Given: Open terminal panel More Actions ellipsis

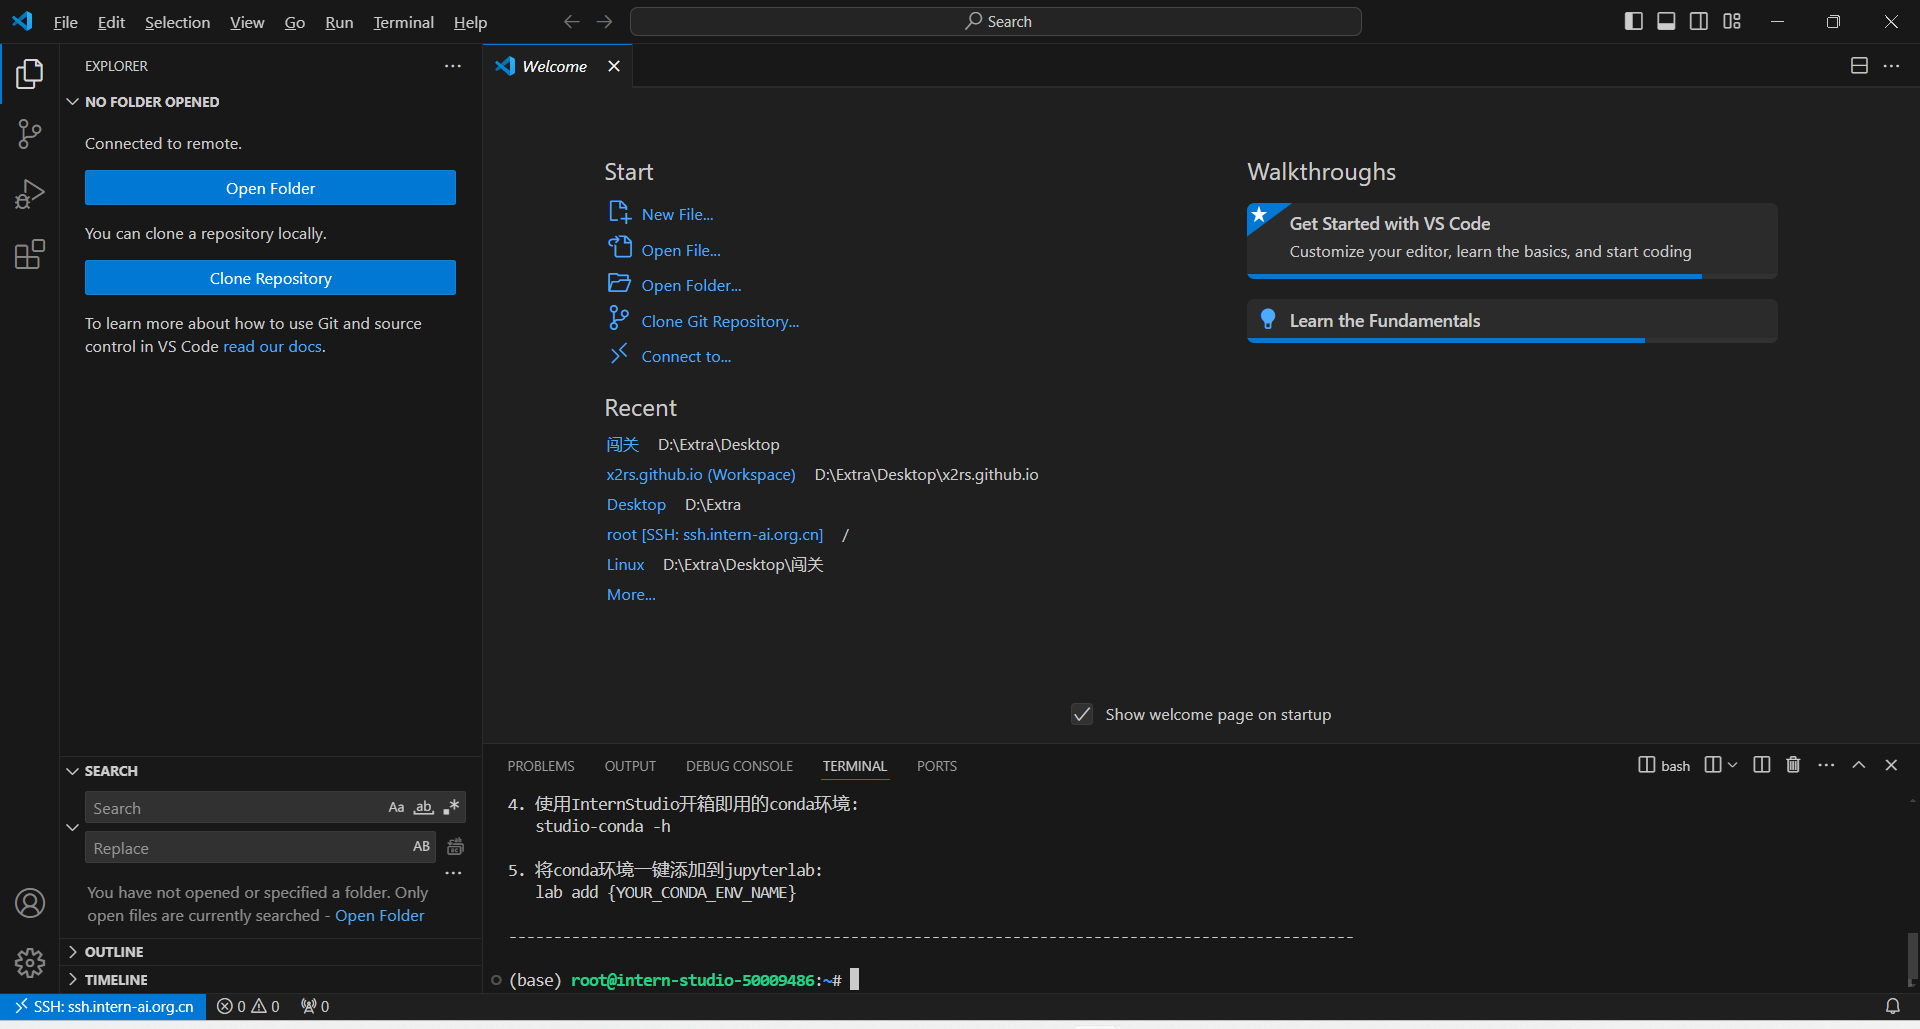Looking at the screenshot, I should 1826,765.
